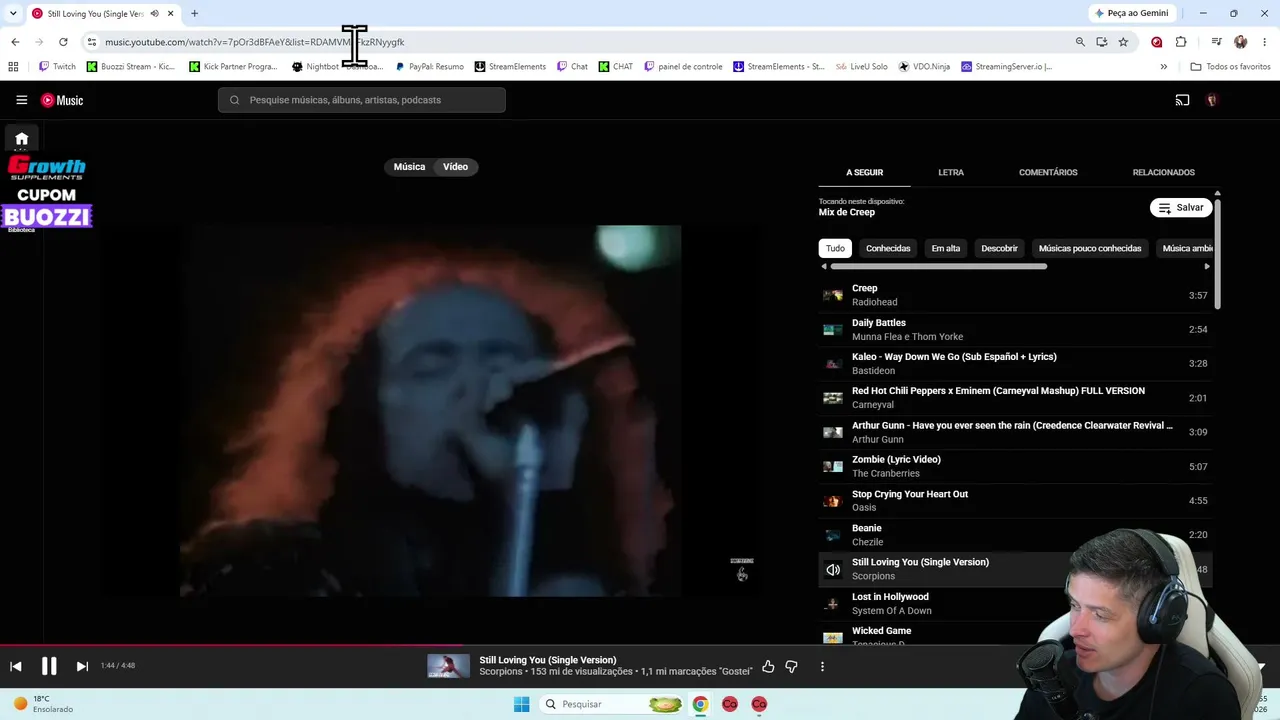
Task: Show the RELACIONADOS tab
Action: (1163, 172)
